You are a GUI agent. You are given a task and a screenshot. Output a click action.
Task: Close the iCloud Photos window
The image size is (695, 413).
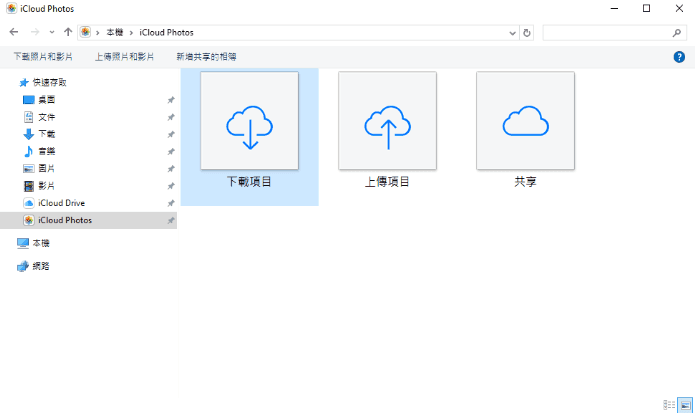[679, 8]
